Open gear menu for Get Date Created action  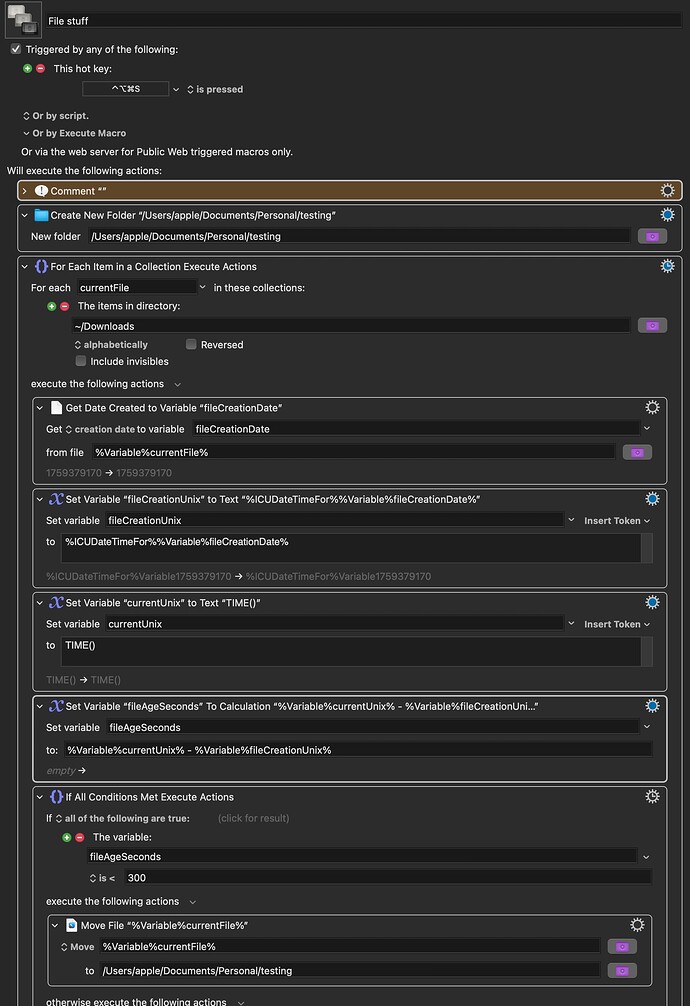[652, 407]
